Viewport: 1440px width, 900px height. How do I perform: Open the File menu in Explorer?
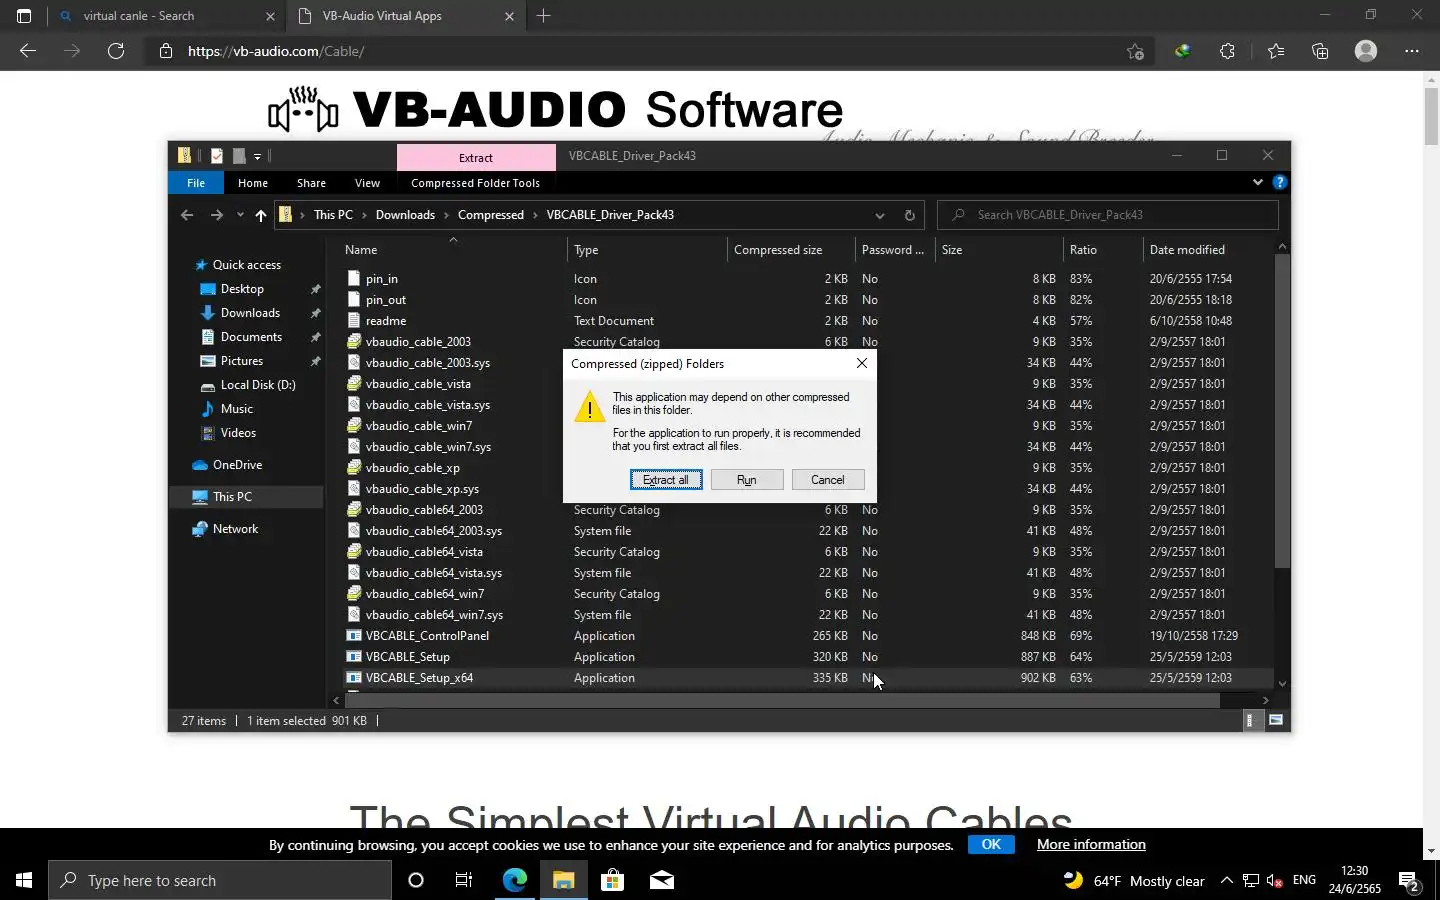[196, 183]
